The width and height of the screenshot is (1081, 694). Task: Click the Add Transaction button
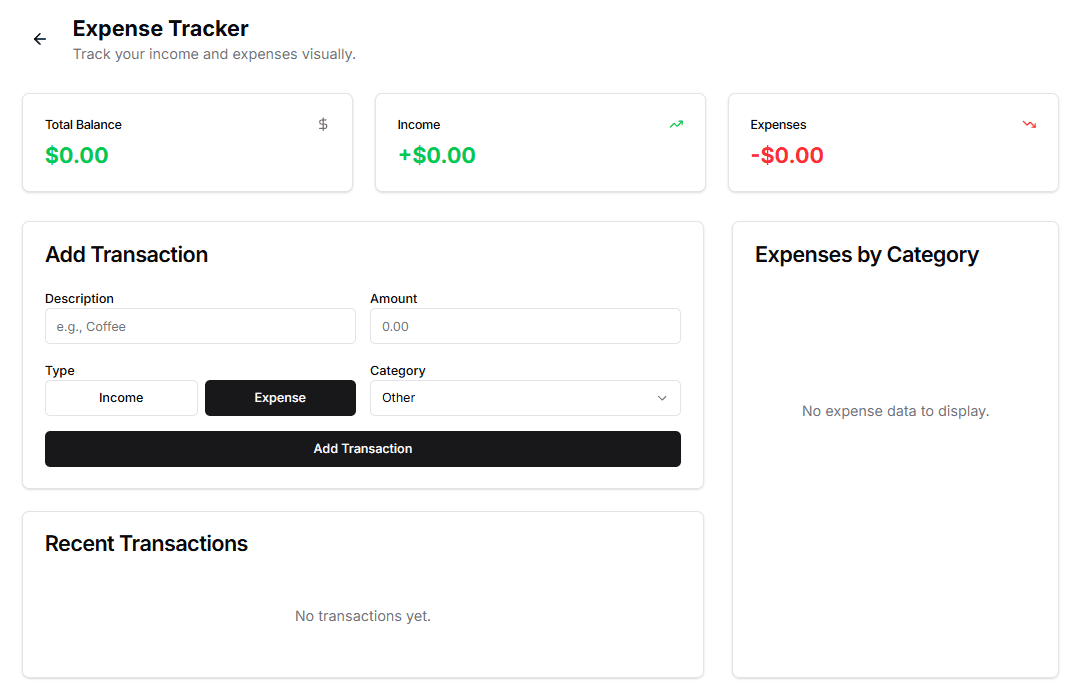point(362,449)
